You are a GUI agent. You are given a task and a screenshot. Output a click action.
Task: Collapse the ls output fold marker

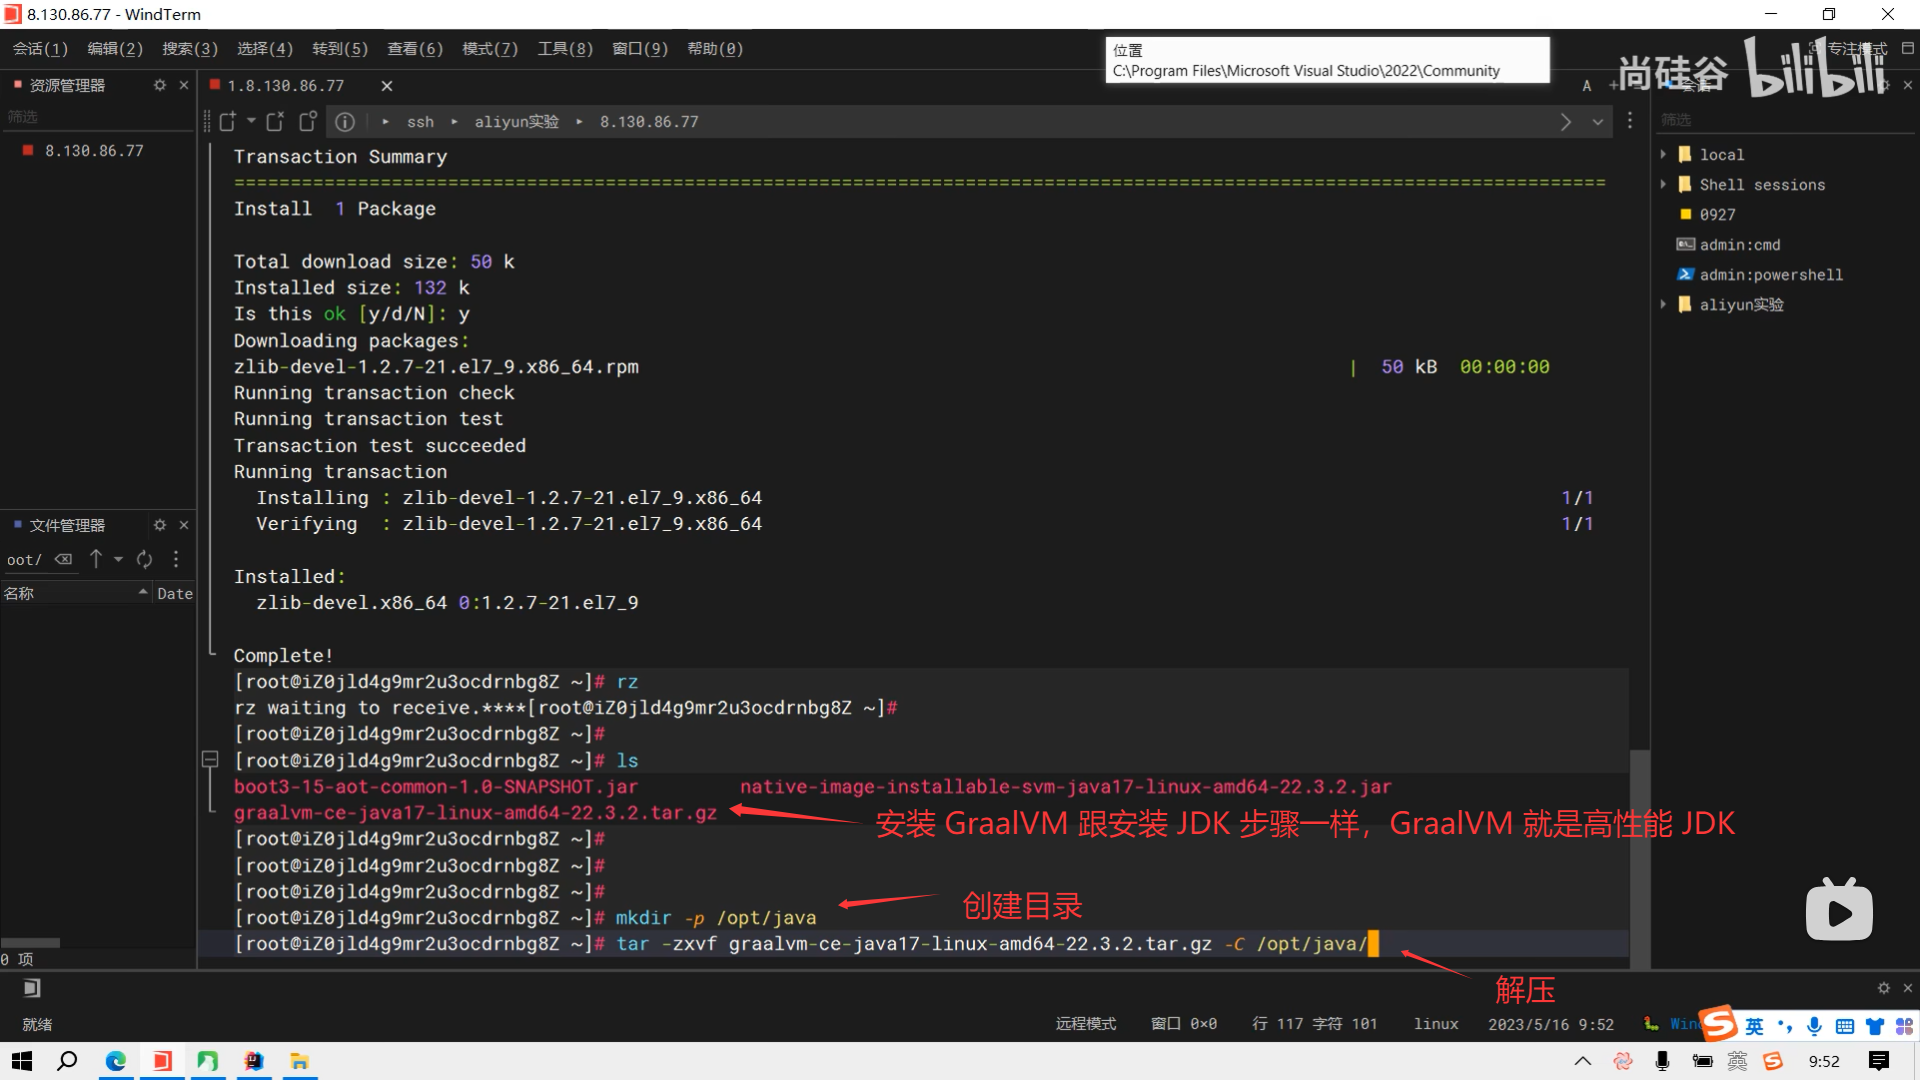tap(210, 760)
